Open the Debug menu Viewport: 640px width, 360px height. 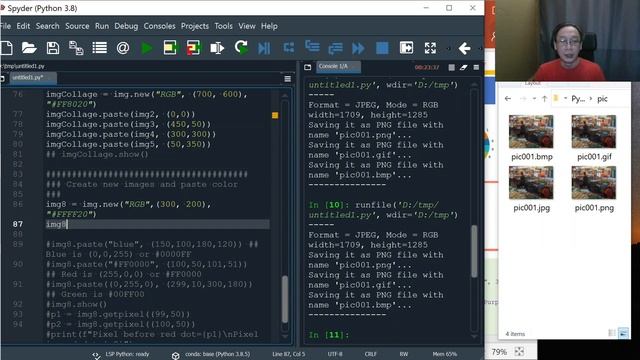point(126,26)
